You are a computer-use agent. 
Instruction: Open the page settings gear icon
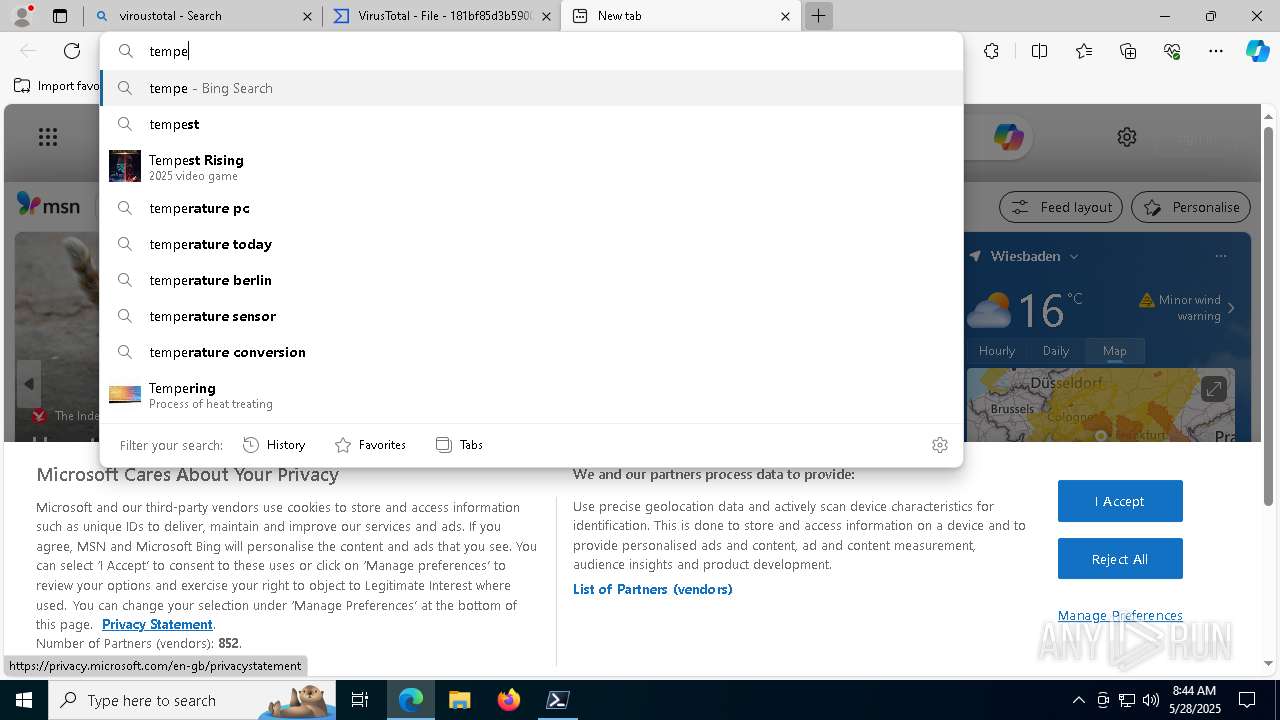pyautogui.click(x=1127, y=137)
